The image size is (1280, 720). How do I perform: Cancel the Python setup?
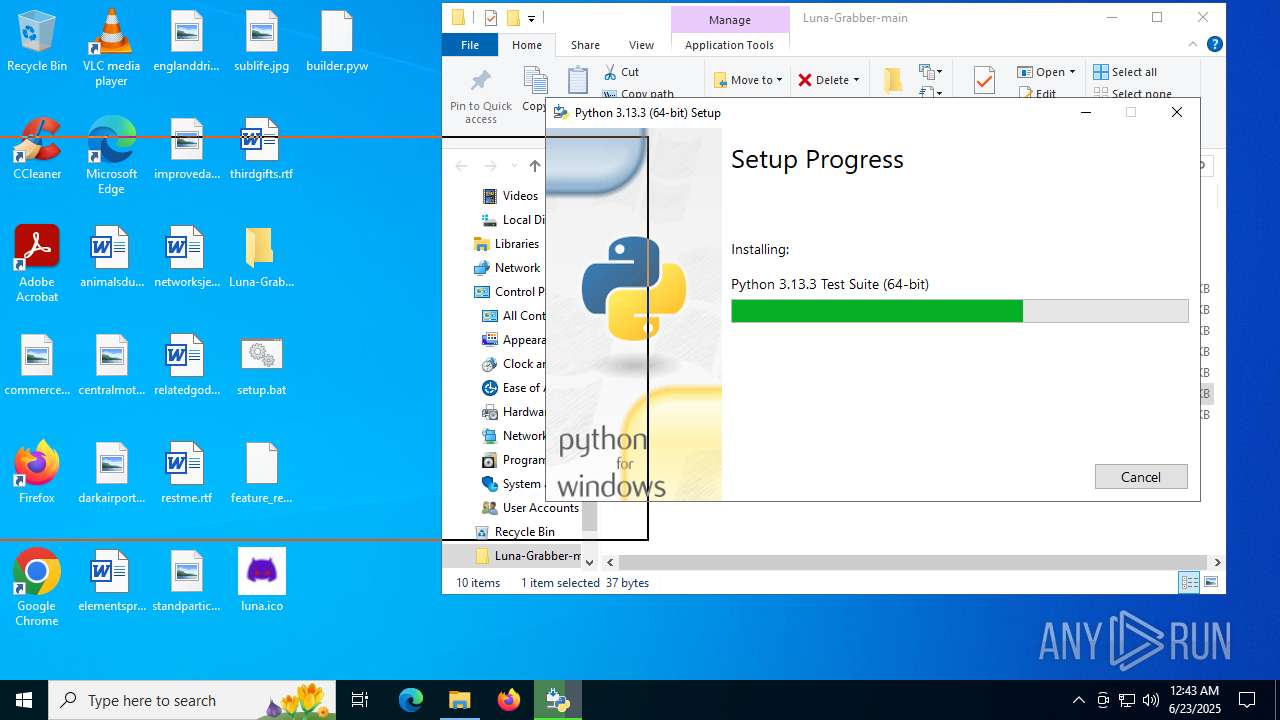click(x=1141, y=477)
